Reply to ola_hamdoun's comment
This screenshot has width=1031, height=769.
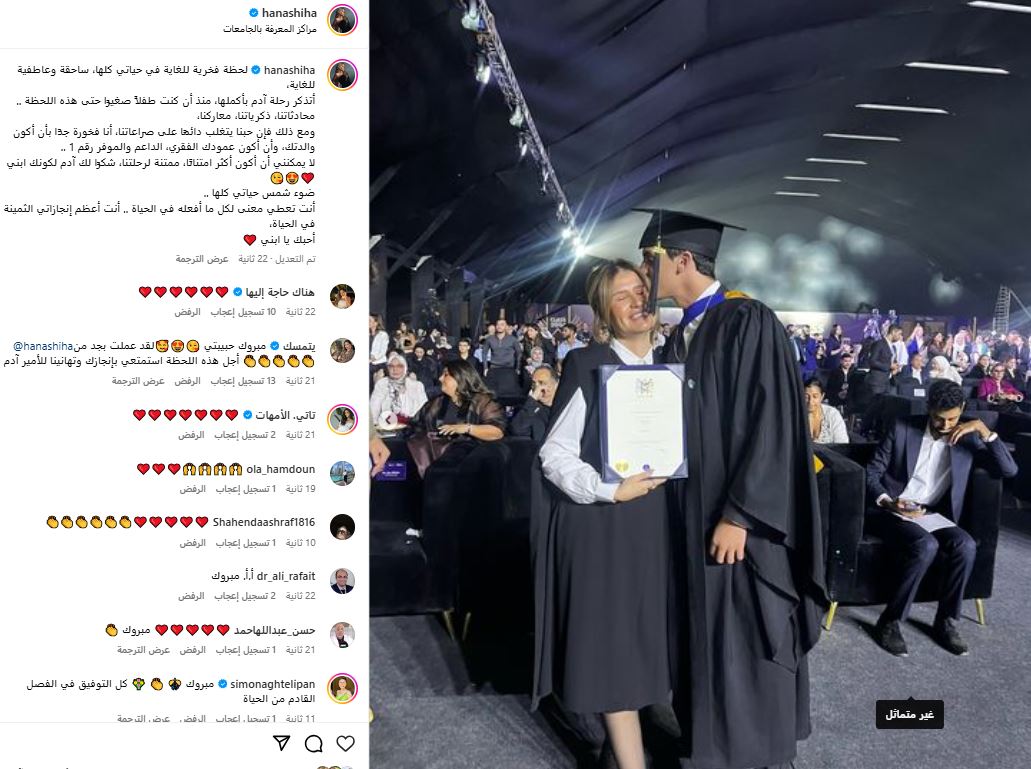point(193,489)
